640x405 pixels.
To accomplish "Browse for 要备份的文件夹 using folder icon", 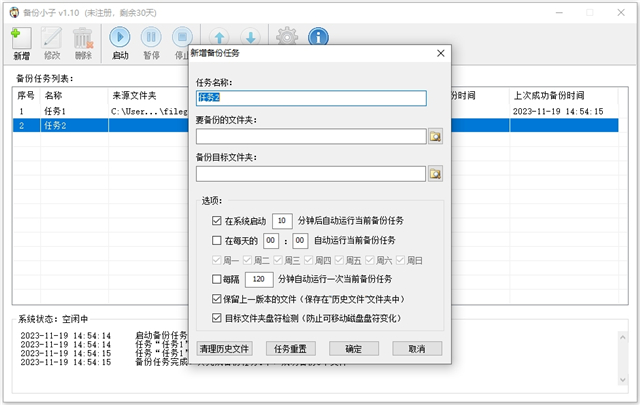I will tap(435, 136).
